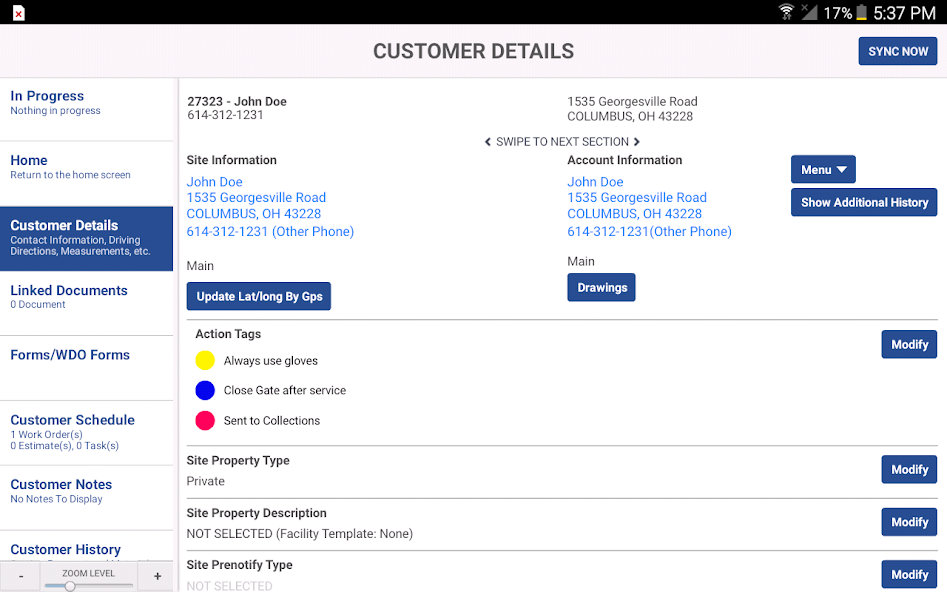Tap the notification icon in top-left corner
947x592 pixels.
click(x=18, y=13)
